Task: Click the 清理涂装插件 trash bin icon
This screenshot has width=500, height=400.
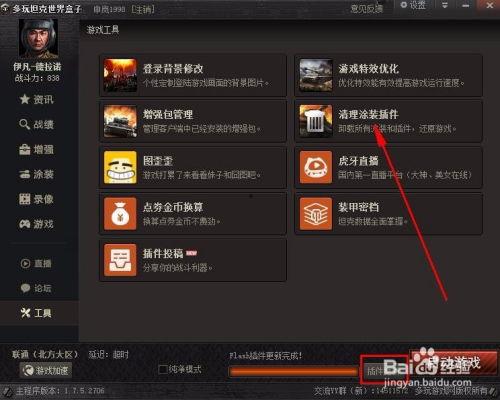Action: [316, 121]
